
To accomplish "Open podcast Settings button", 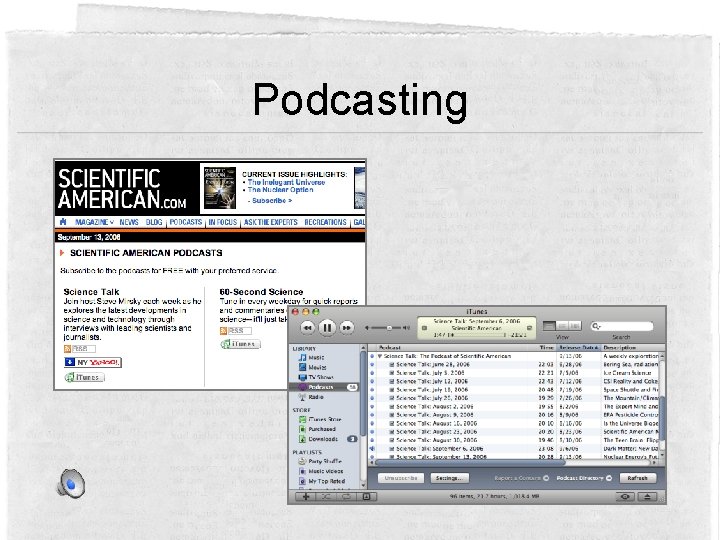I will click(449, 478).
